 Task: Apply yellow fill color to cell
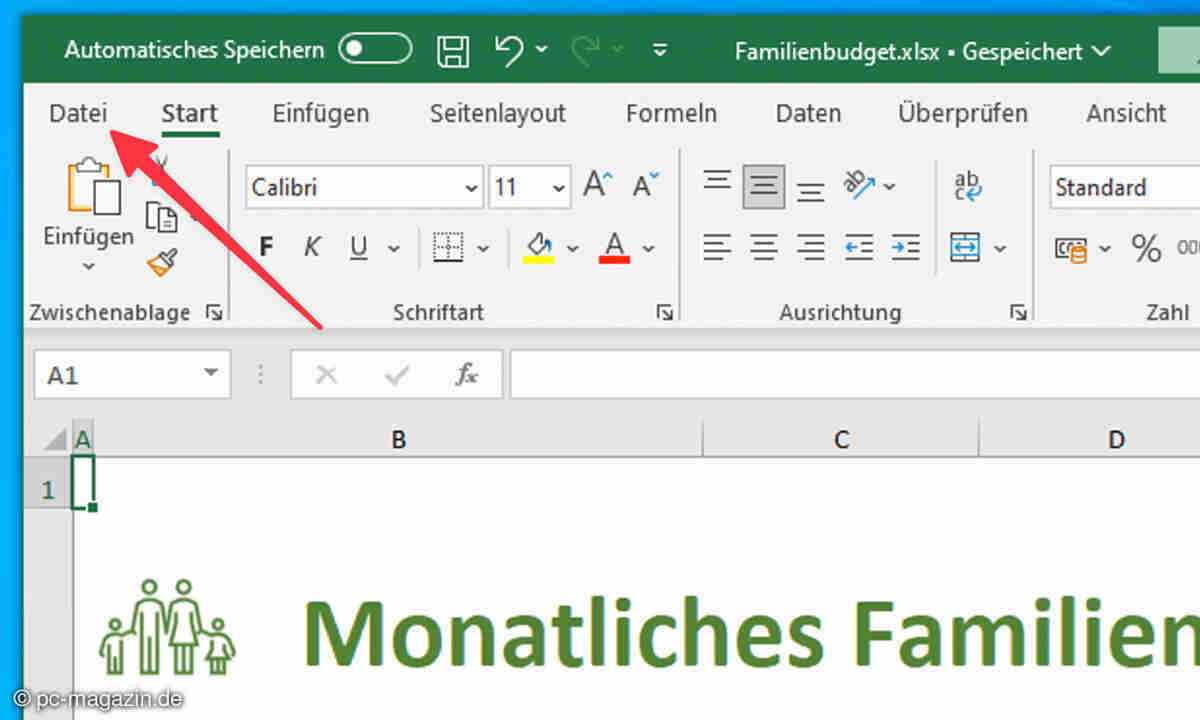click(539, 247)
